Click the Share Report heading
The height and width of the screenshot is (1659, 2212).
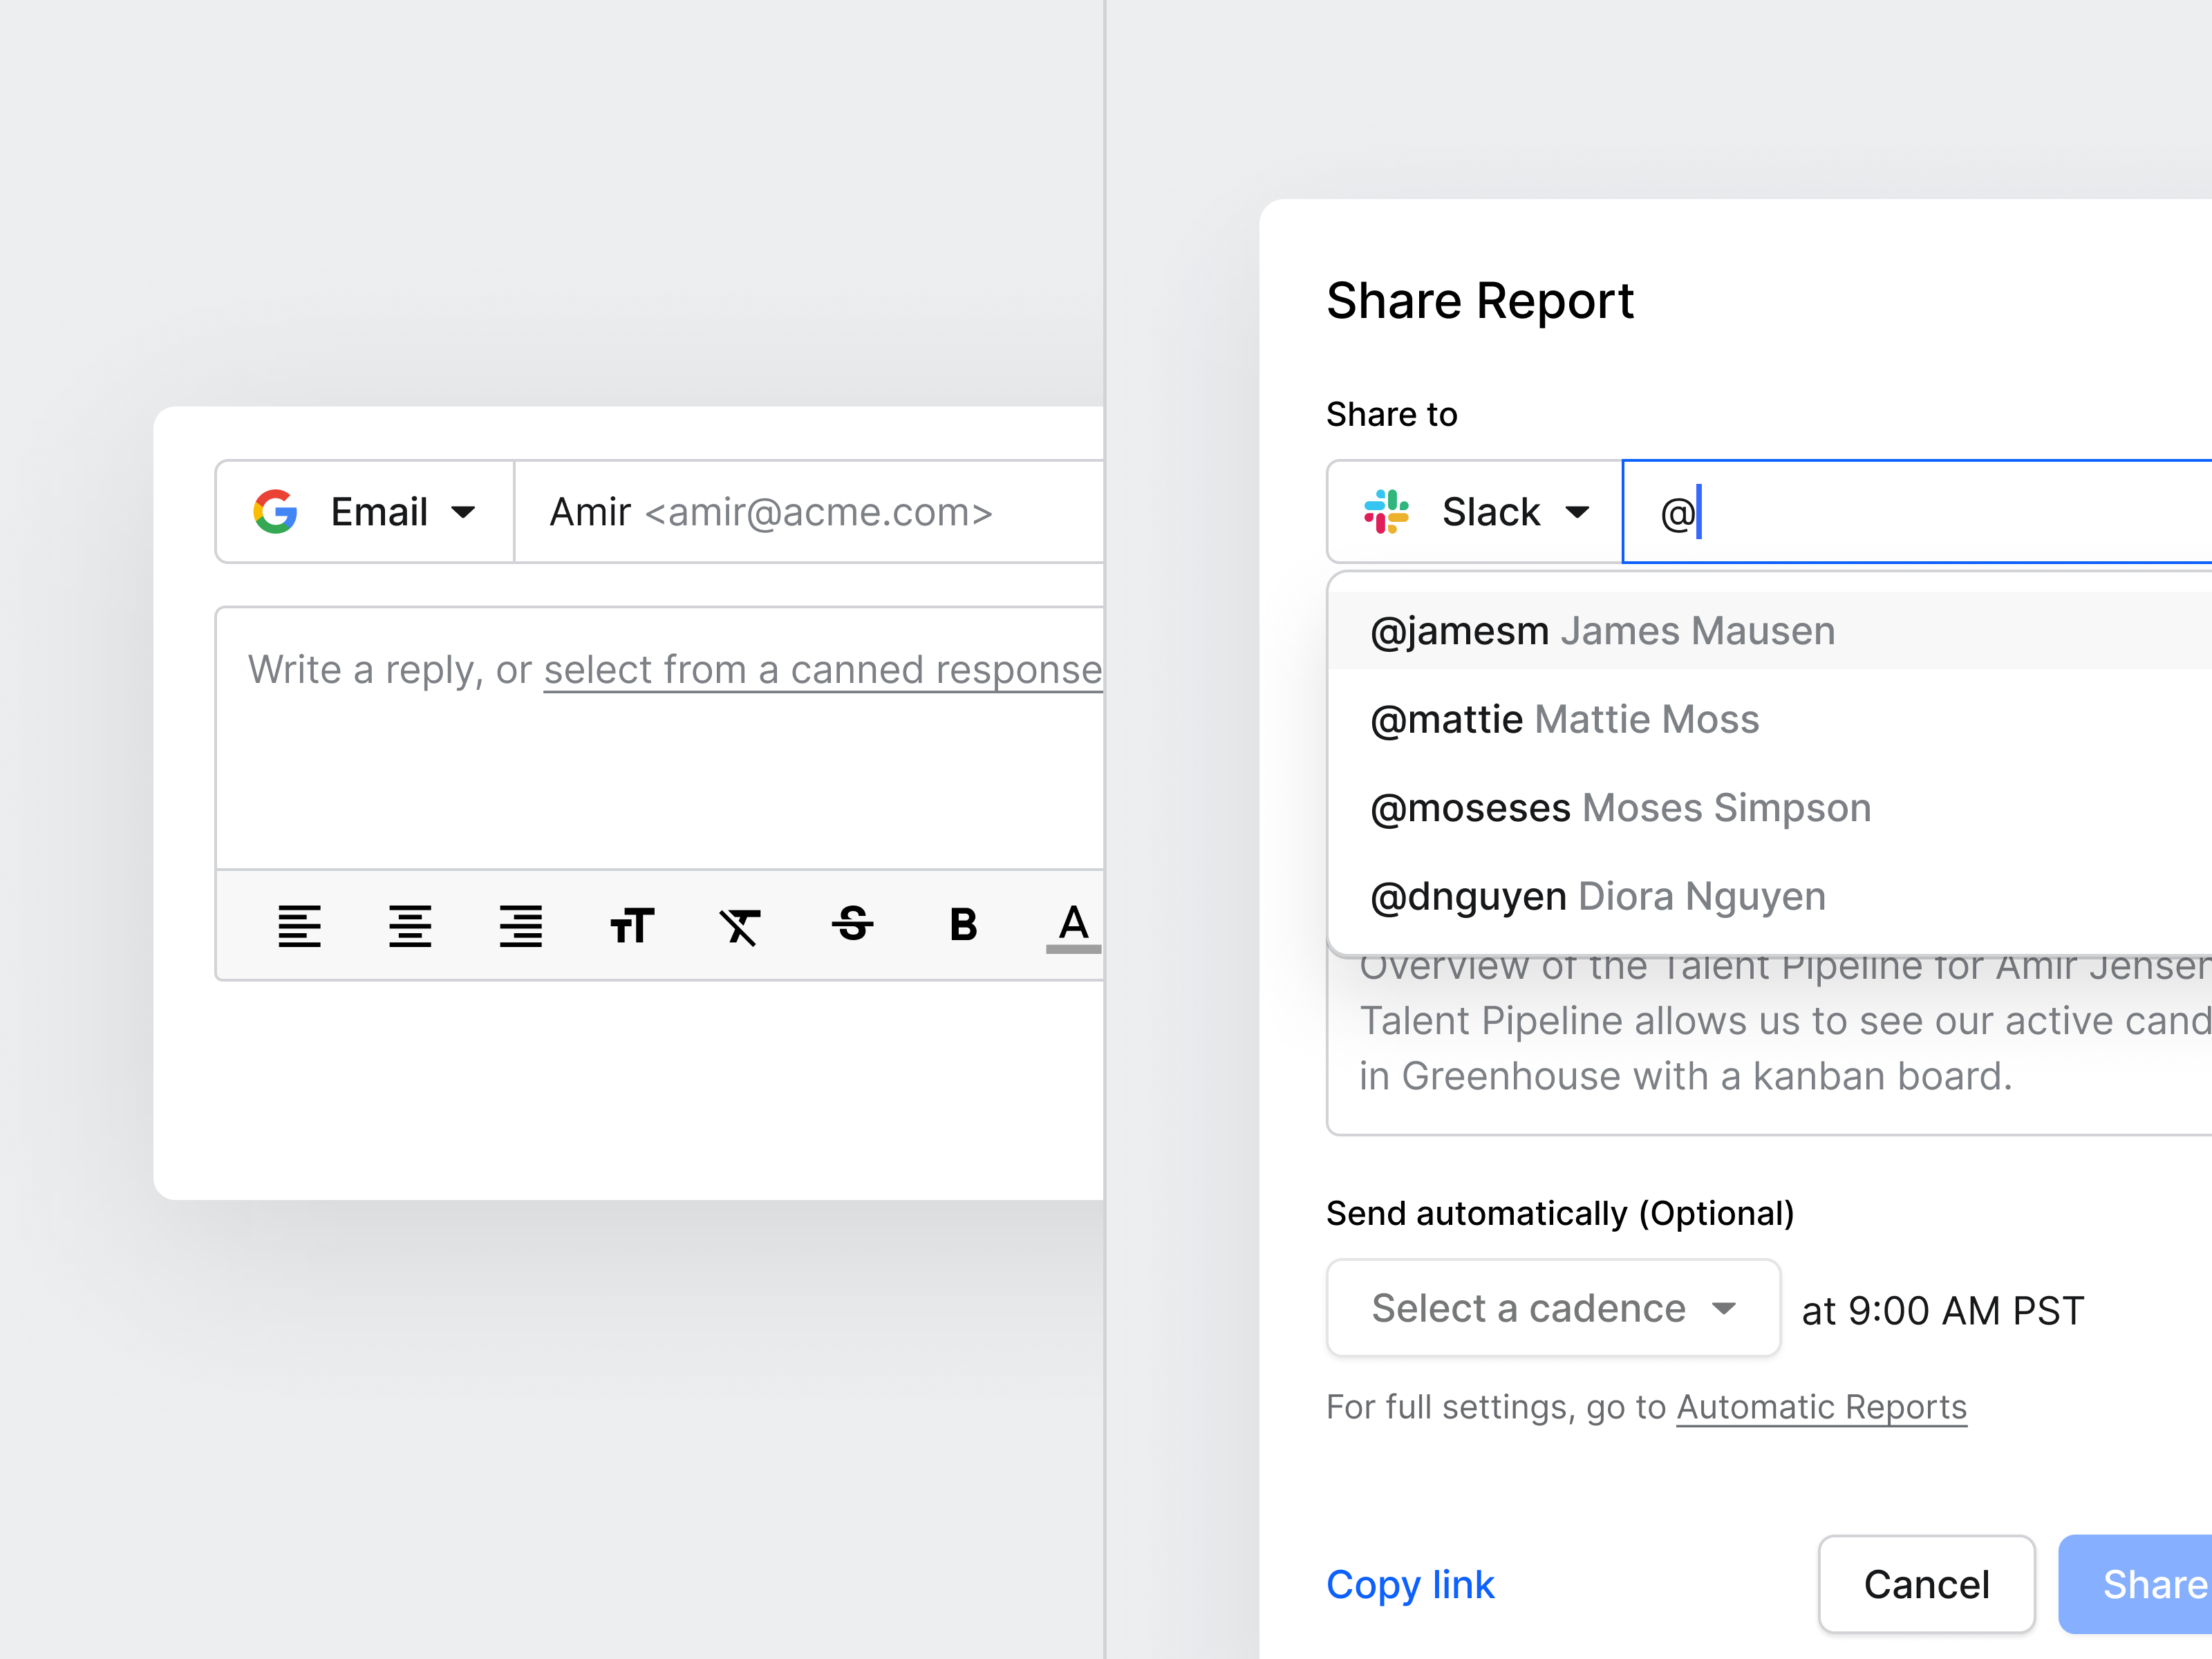point(1480,301)
